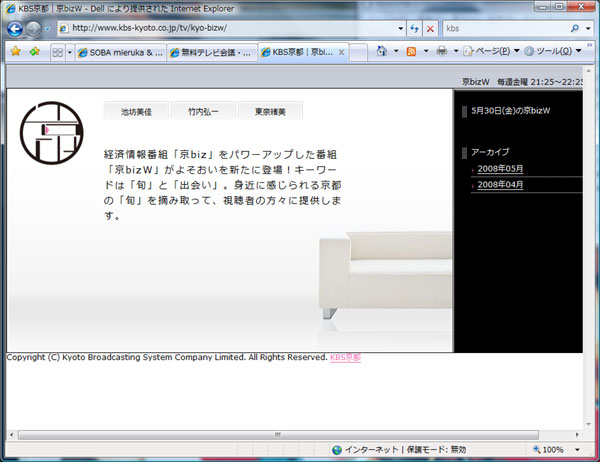Screen dimensions: 600x462
Task: Click the vertical scrollbar down arrow
Action: point(589,424)
